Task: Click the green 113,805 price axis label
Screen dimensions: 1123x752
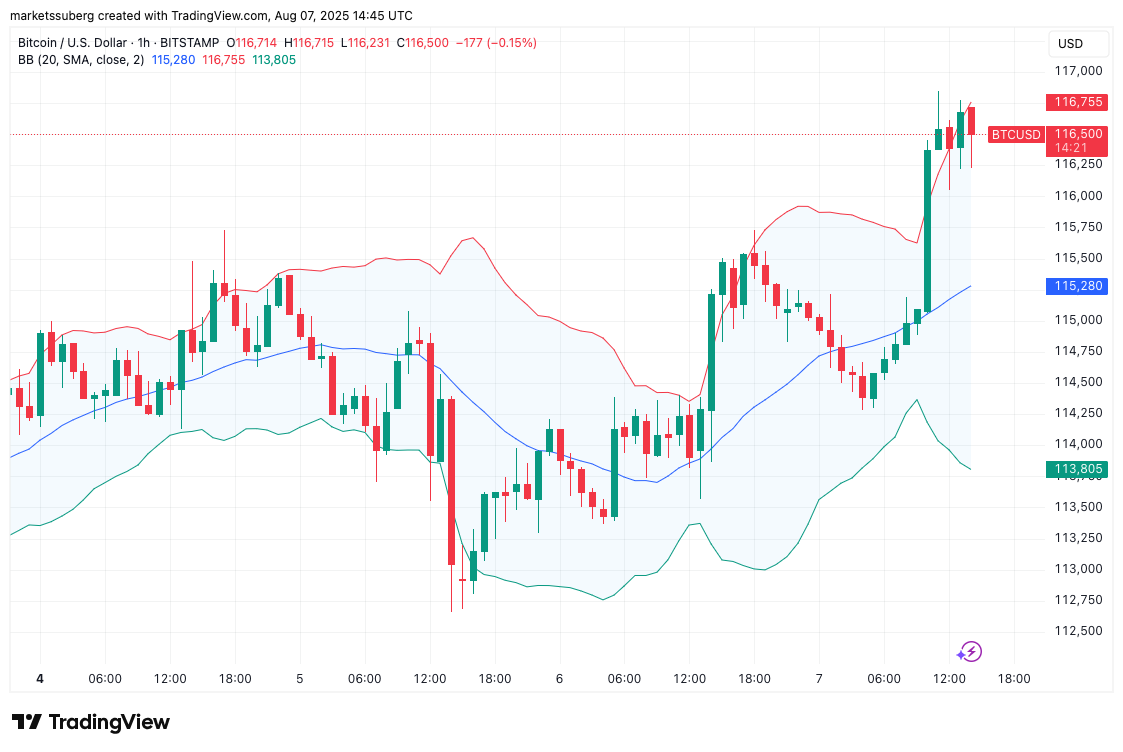Action: 1078,468
